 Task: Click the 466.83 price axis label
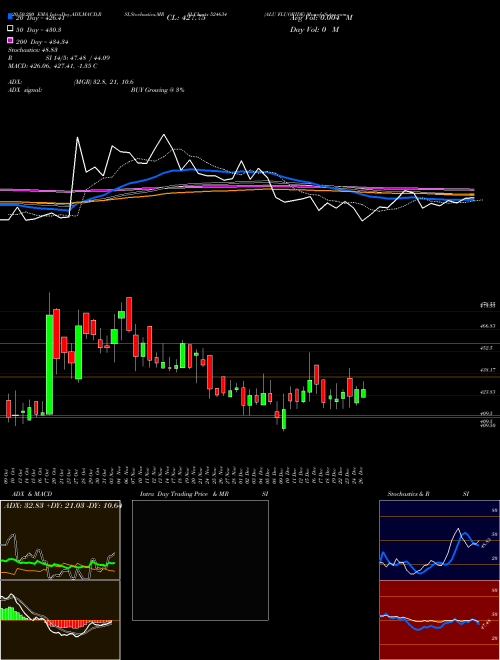[x=488, y=326]
